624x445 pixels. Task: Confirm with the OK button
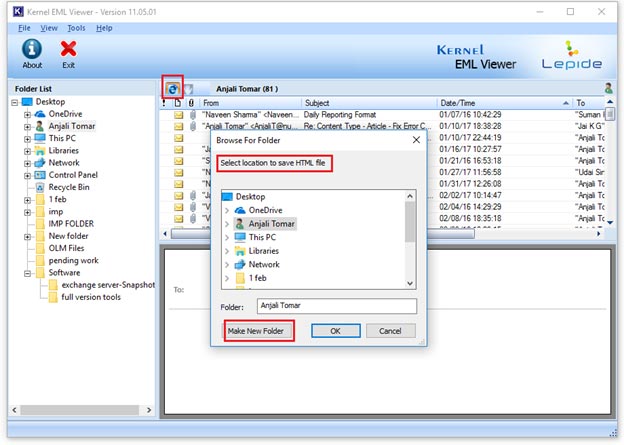click(335, 331)
